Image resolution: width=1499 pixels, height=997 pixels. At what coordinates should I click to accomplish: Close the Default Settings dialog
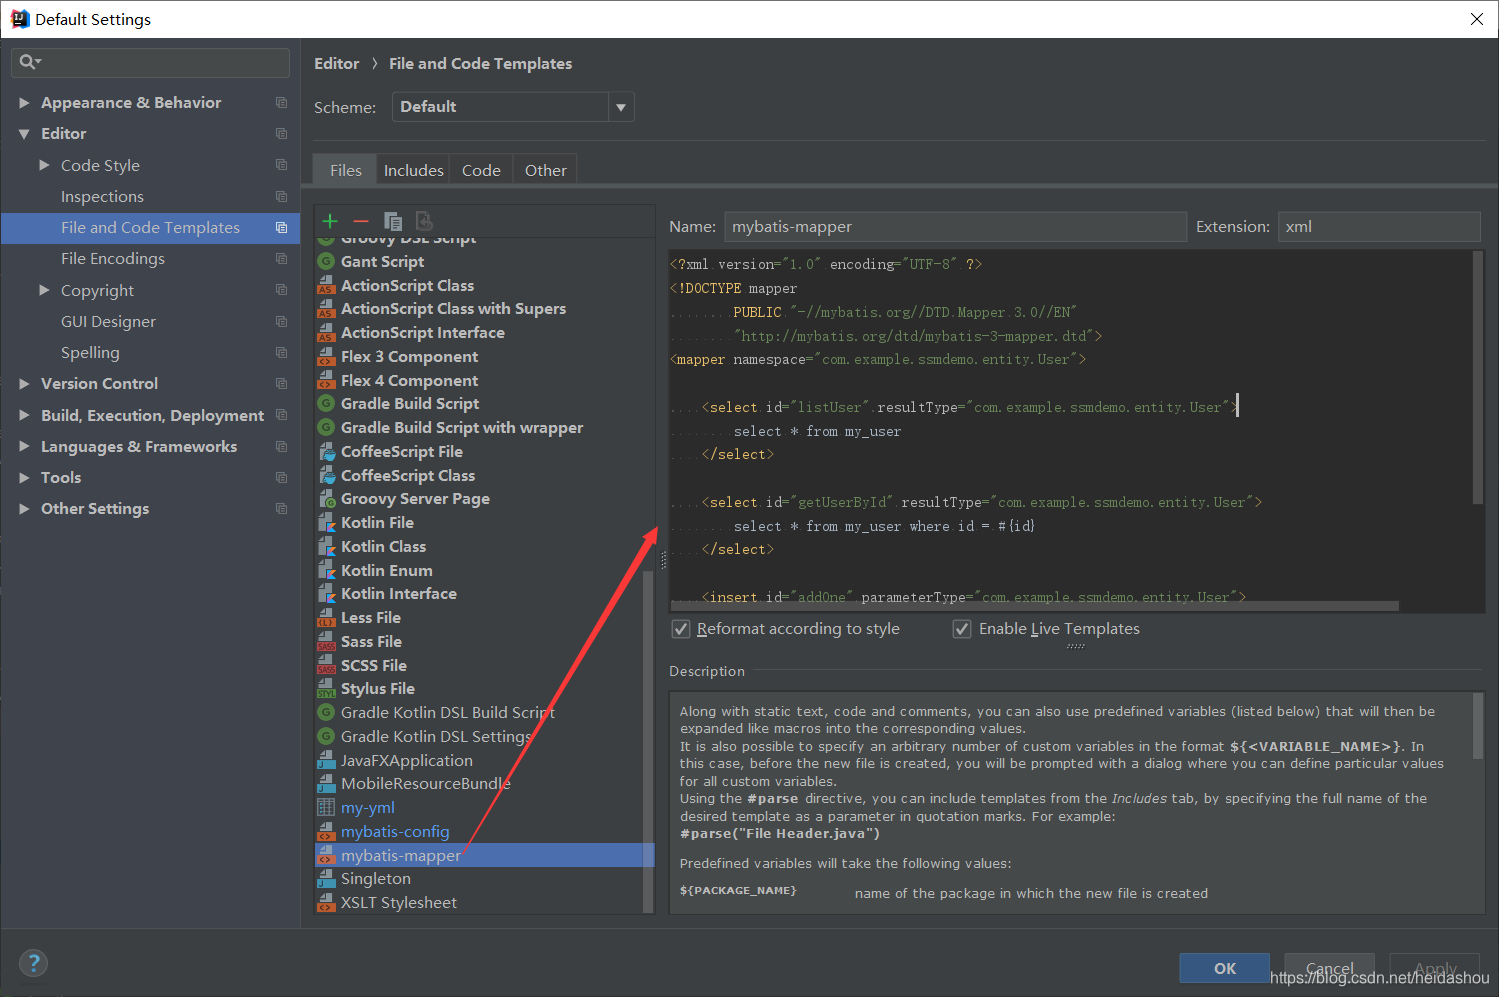tap(1476, 19)
